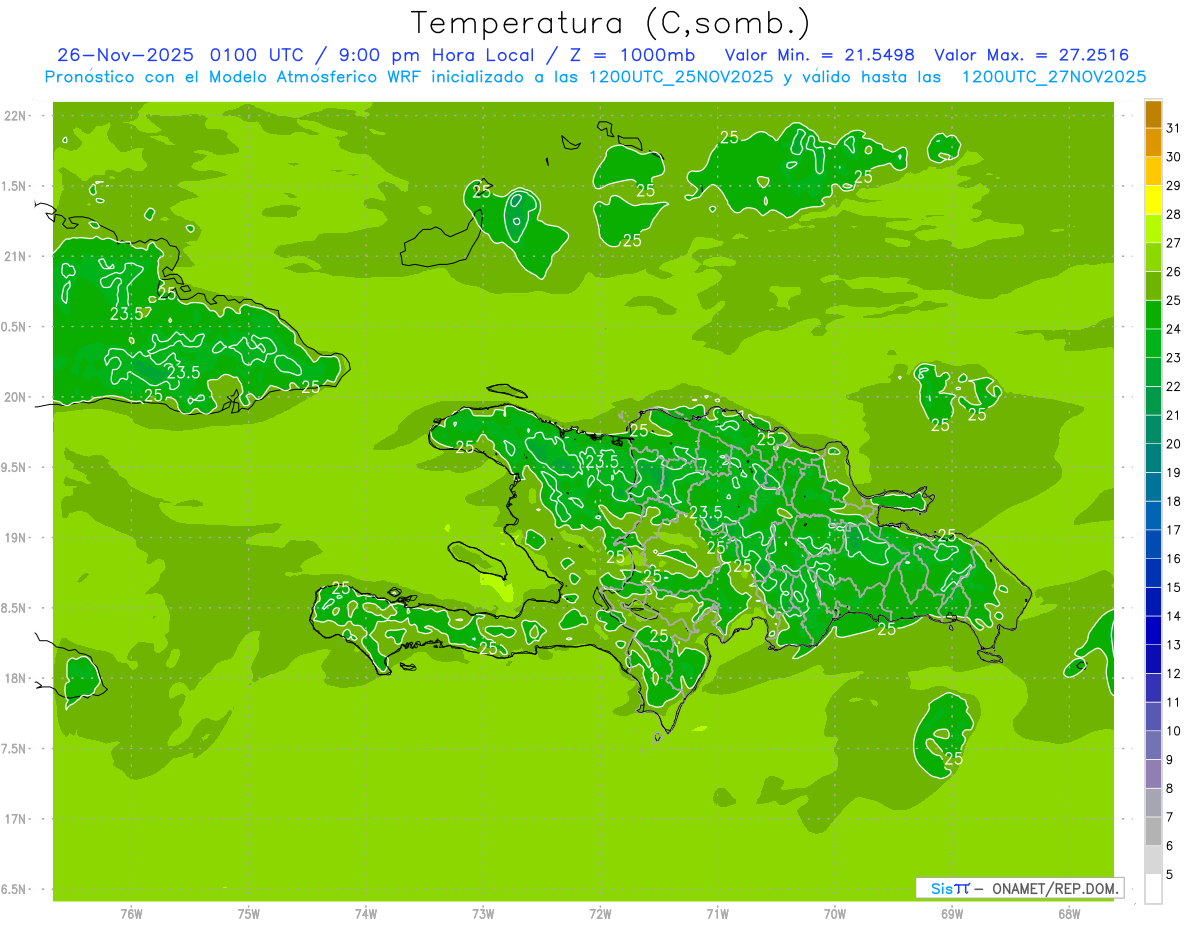This screenshot has height=927, width=1200.
Task: Click the 1.5N latitude axis label
Action: (x=14, y=186)
